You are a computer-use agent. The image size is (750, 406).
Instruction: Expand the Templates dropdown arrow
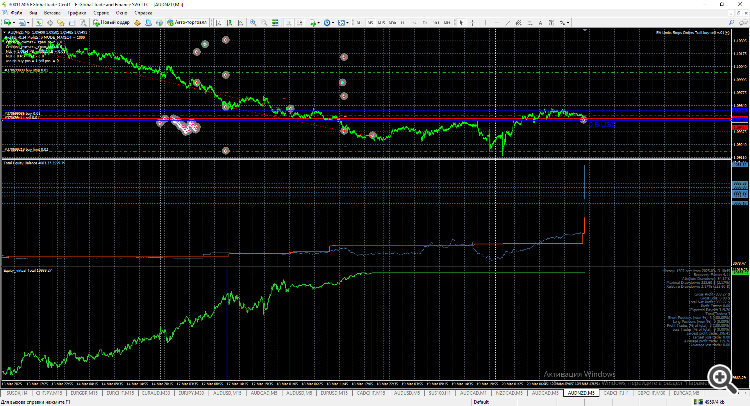pos(347,22)
